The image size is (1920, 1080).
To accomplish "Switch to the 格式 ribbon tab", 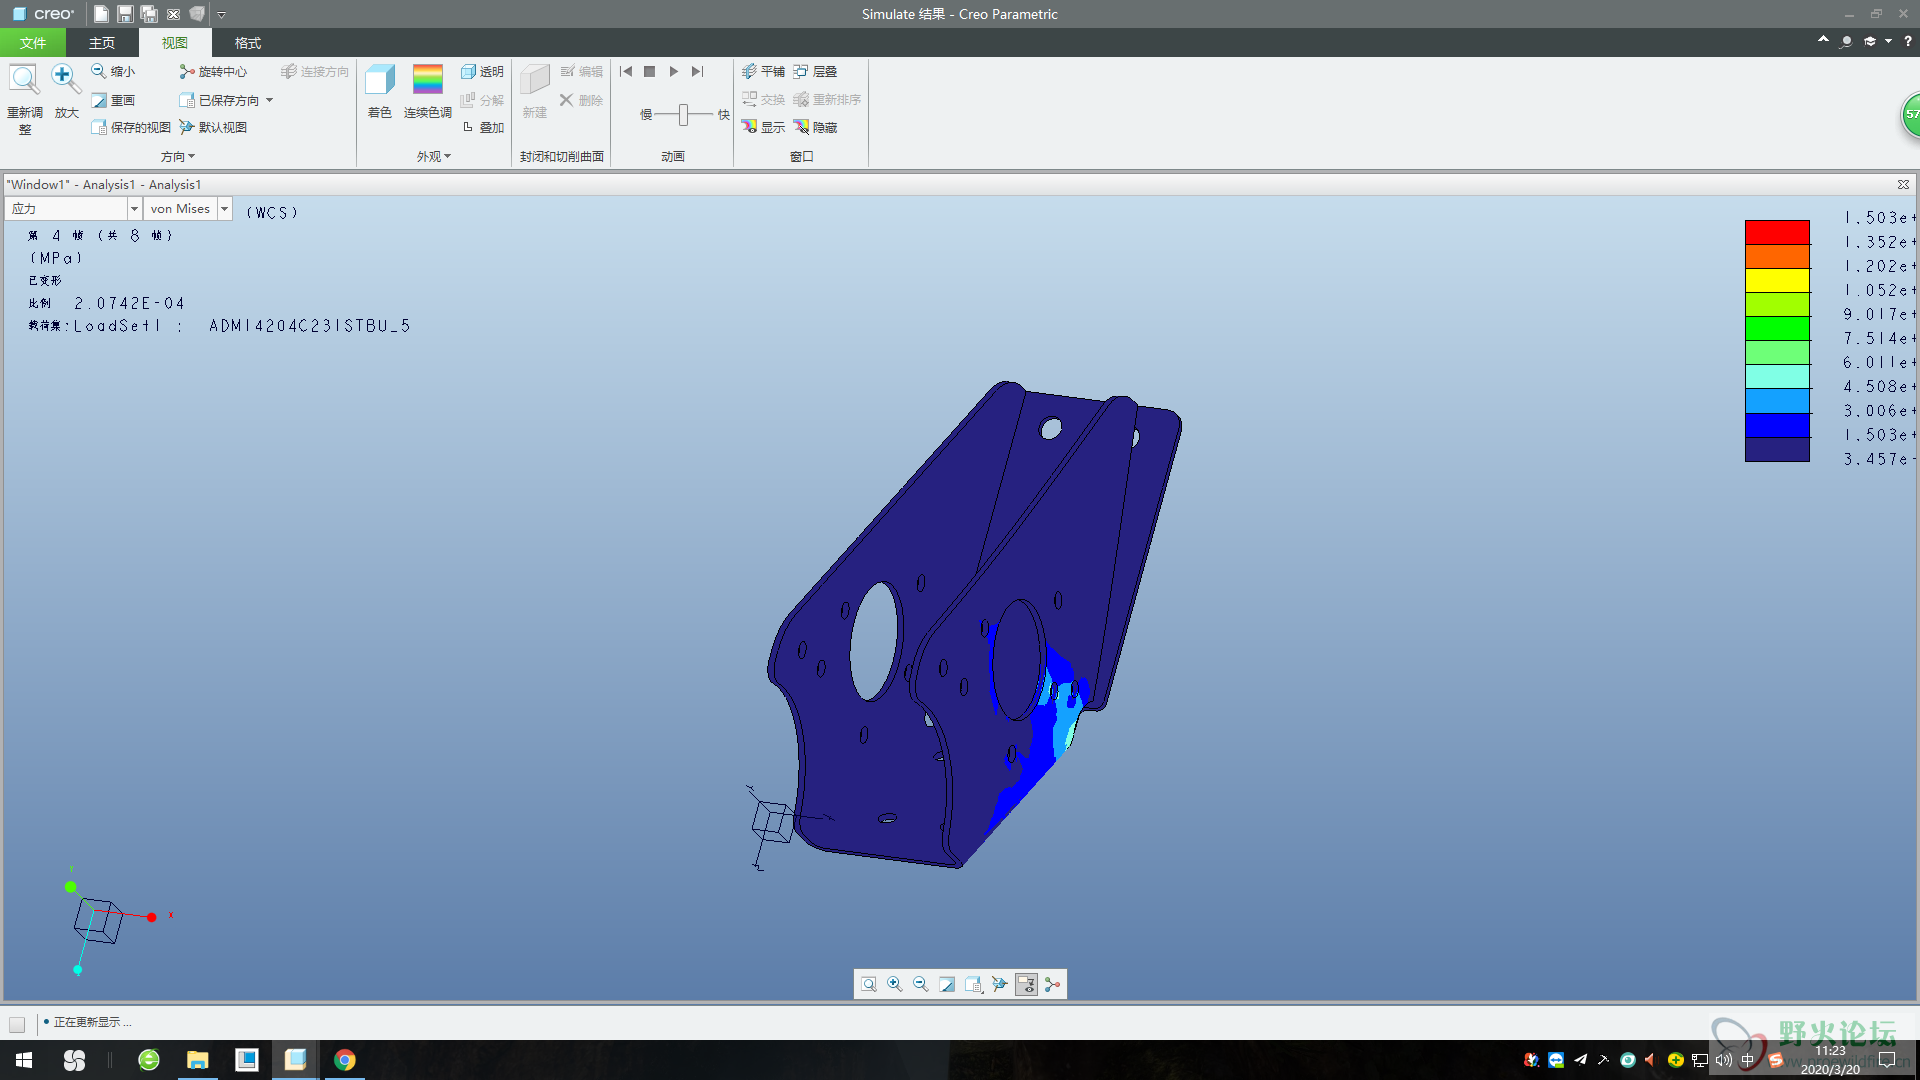I will (247, 43).
